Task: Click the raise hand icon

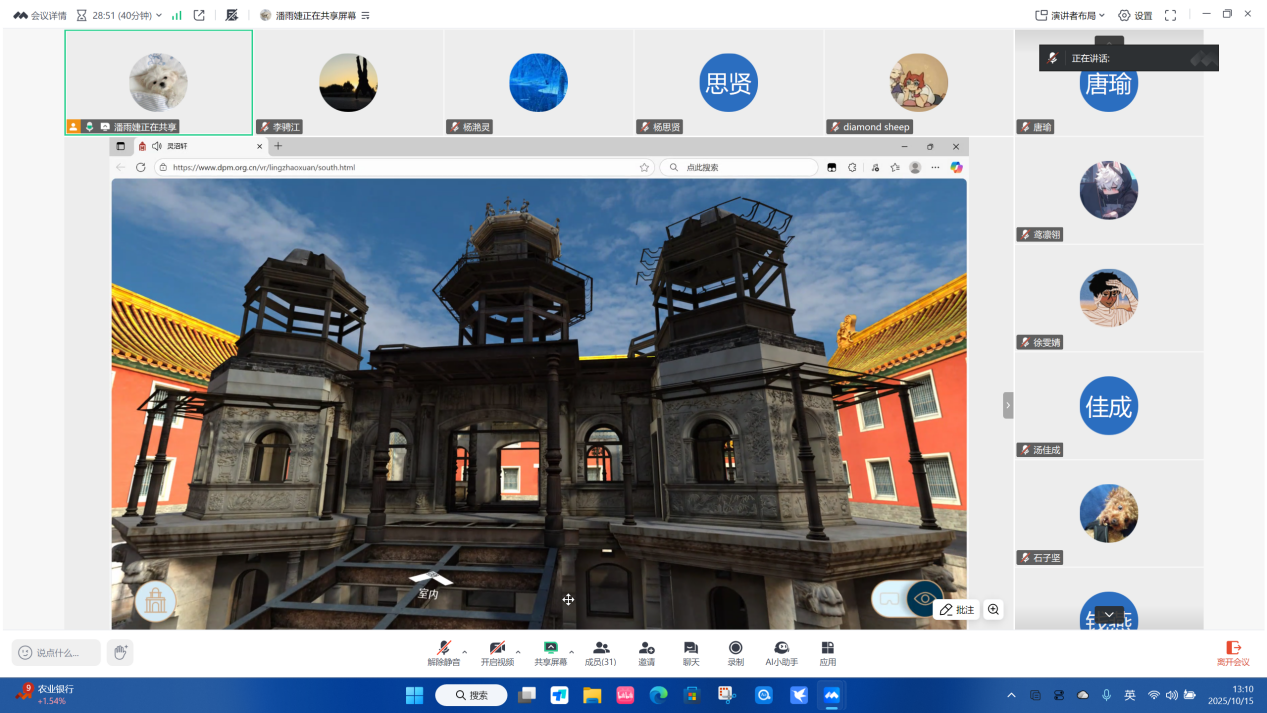Action: point(120,652)
